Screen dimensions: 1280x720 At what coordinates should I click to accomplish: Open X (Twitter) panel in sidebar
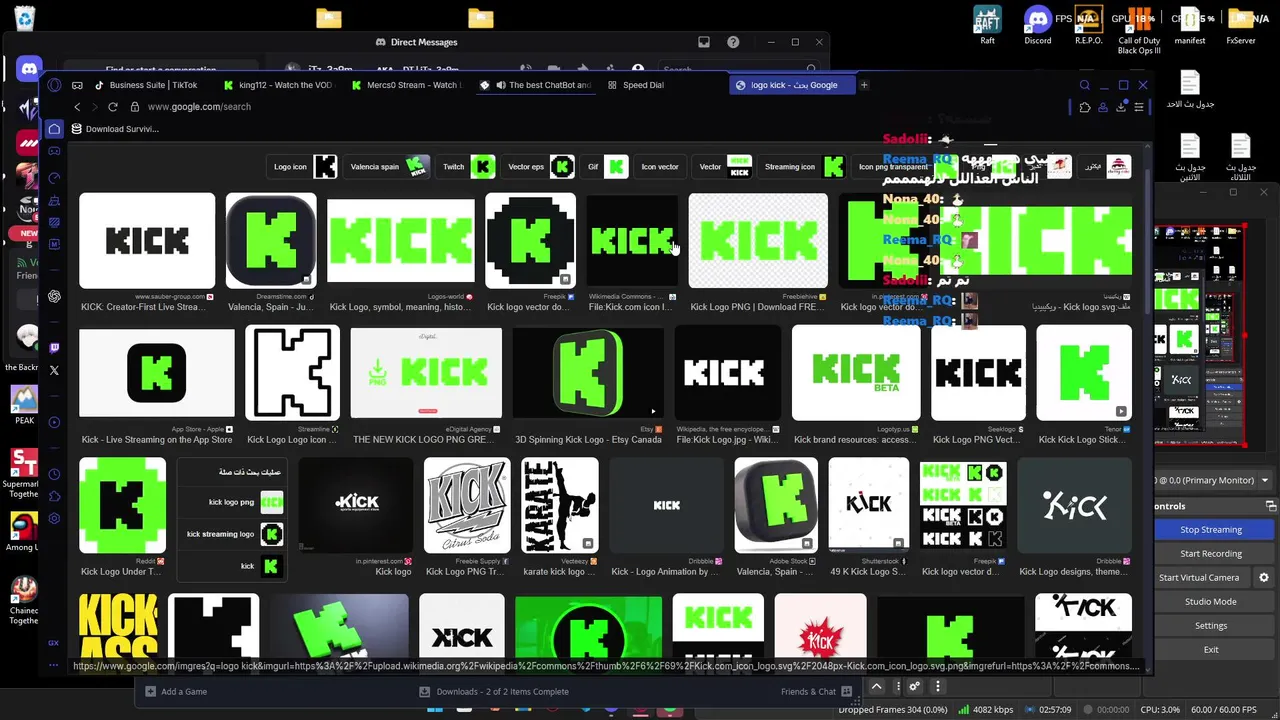(54, 370)
